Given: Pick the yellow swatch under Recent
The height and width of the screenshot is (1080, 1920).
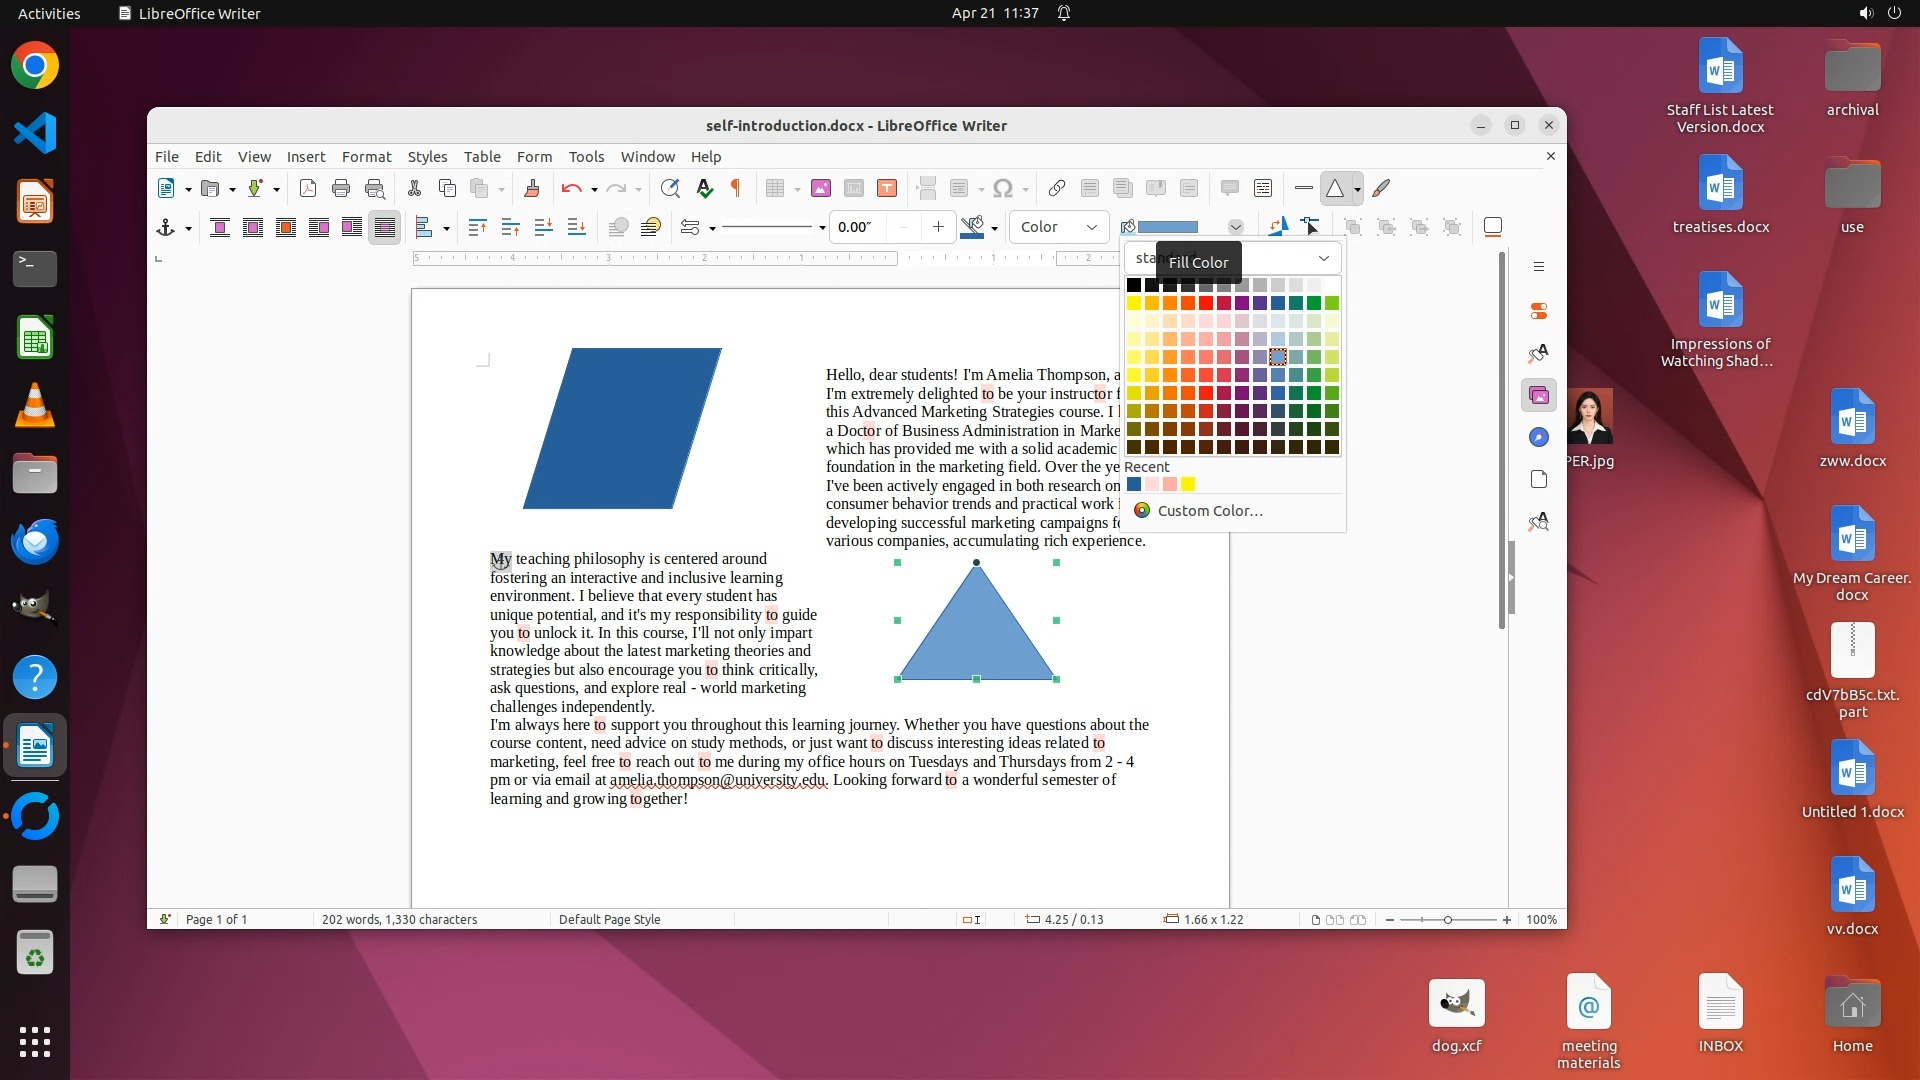Looking at the screenshot, I should pos(1188,485).
